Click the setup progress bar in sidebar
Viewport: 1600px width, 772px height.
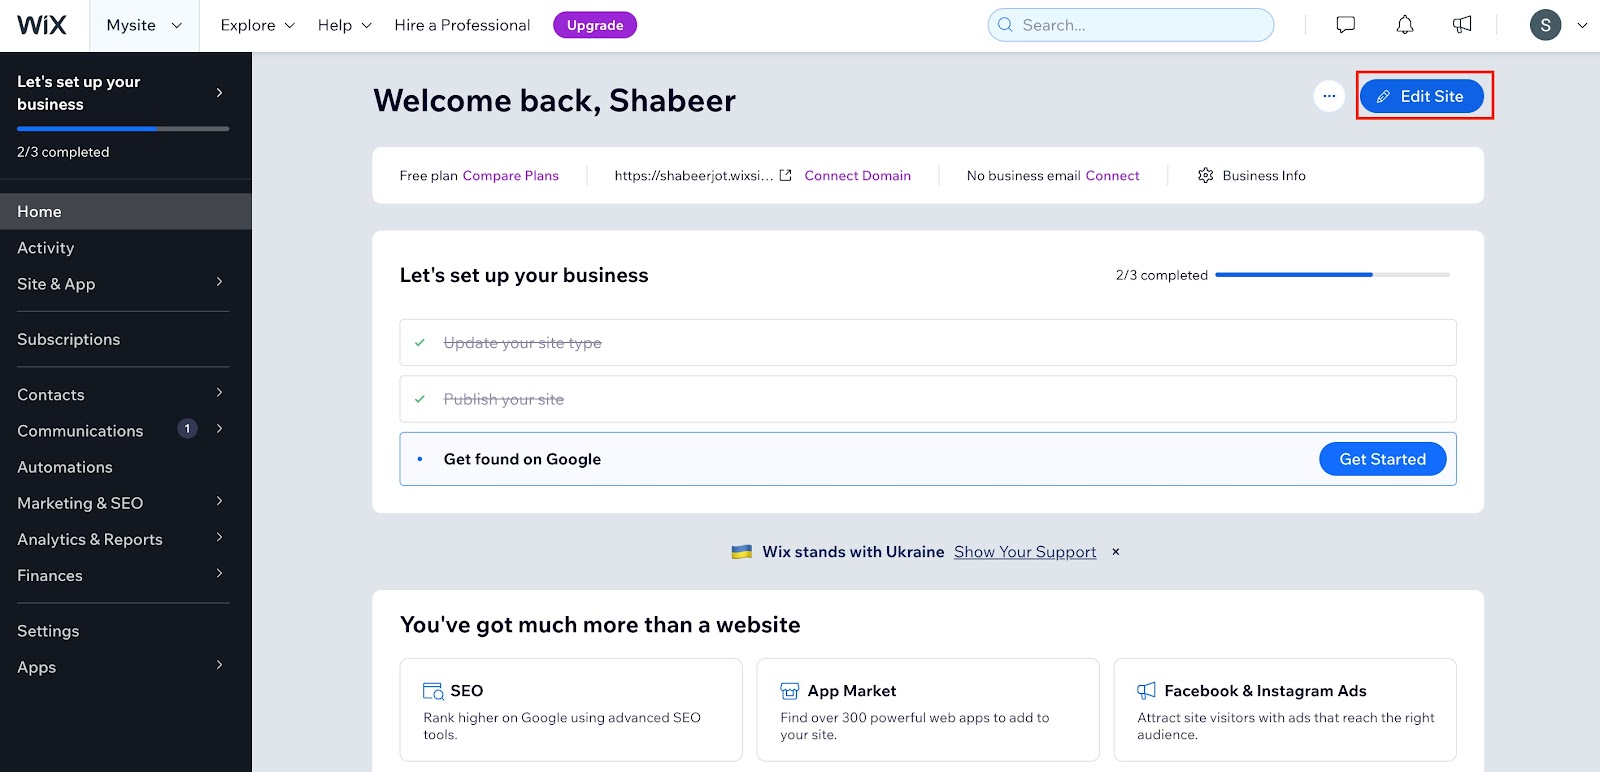point(123,129)
